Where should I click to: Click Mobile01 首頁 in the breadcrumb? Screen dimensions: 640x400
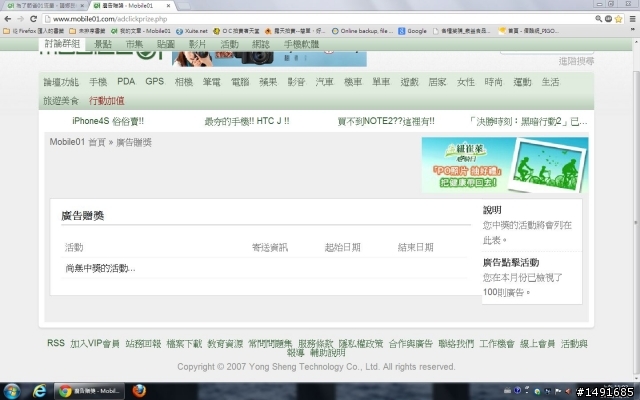click(x=78, y=142)
